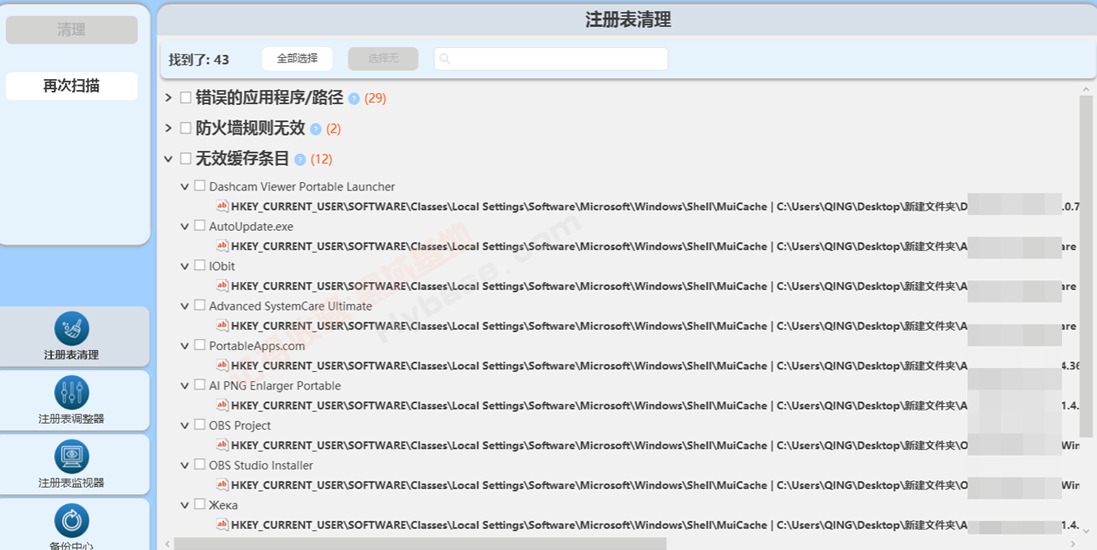Click the registry value icon under IObit
The width and height of the screenshot is (1097, 550).
pos(222,285)
